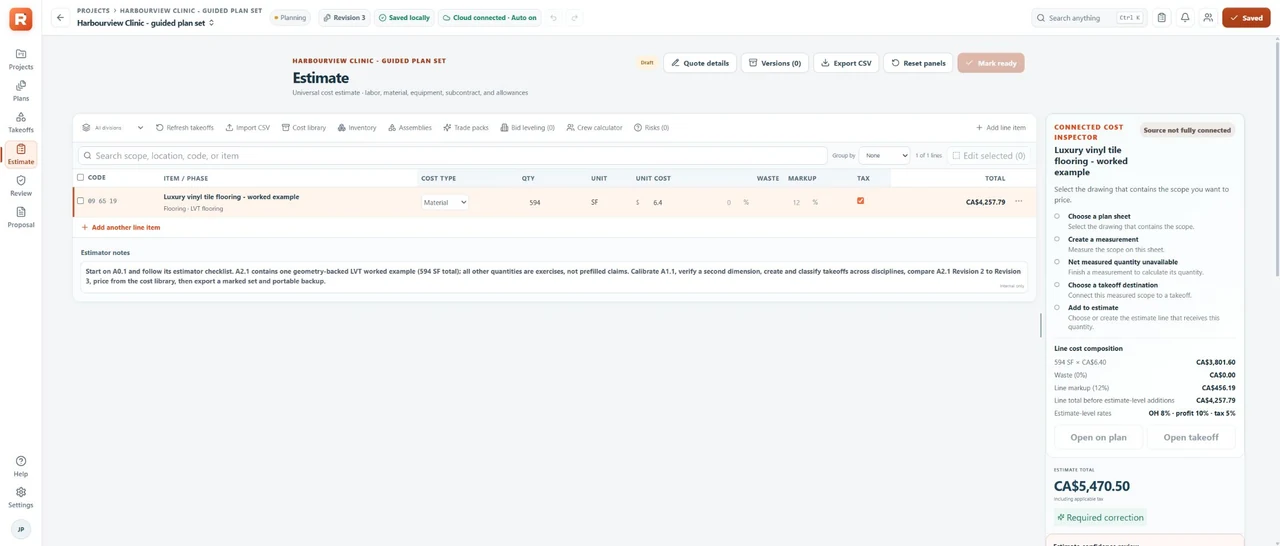This screenshot has height=546, width=1280.
Task: Open the Material cost type dropdown
Action: [445, 202]
